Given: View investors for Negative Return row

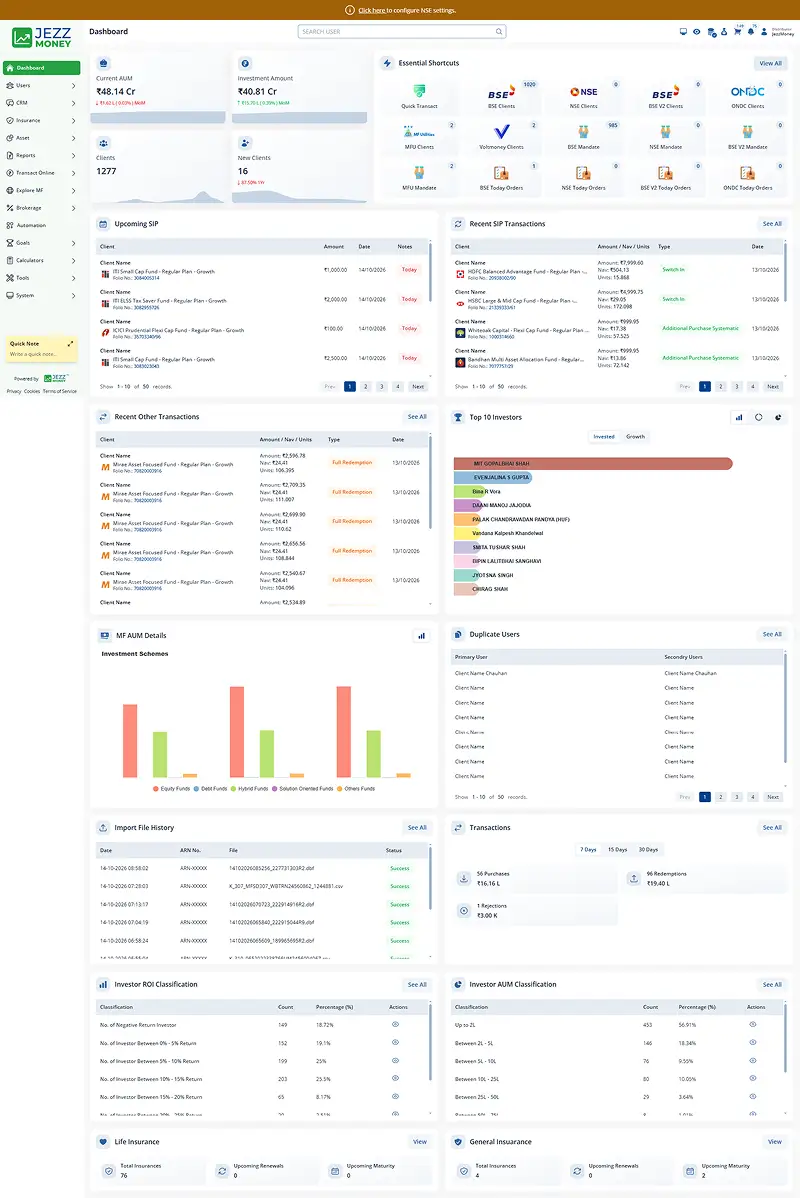Looking at the screenshot, I should click(x=395, y=1025).
